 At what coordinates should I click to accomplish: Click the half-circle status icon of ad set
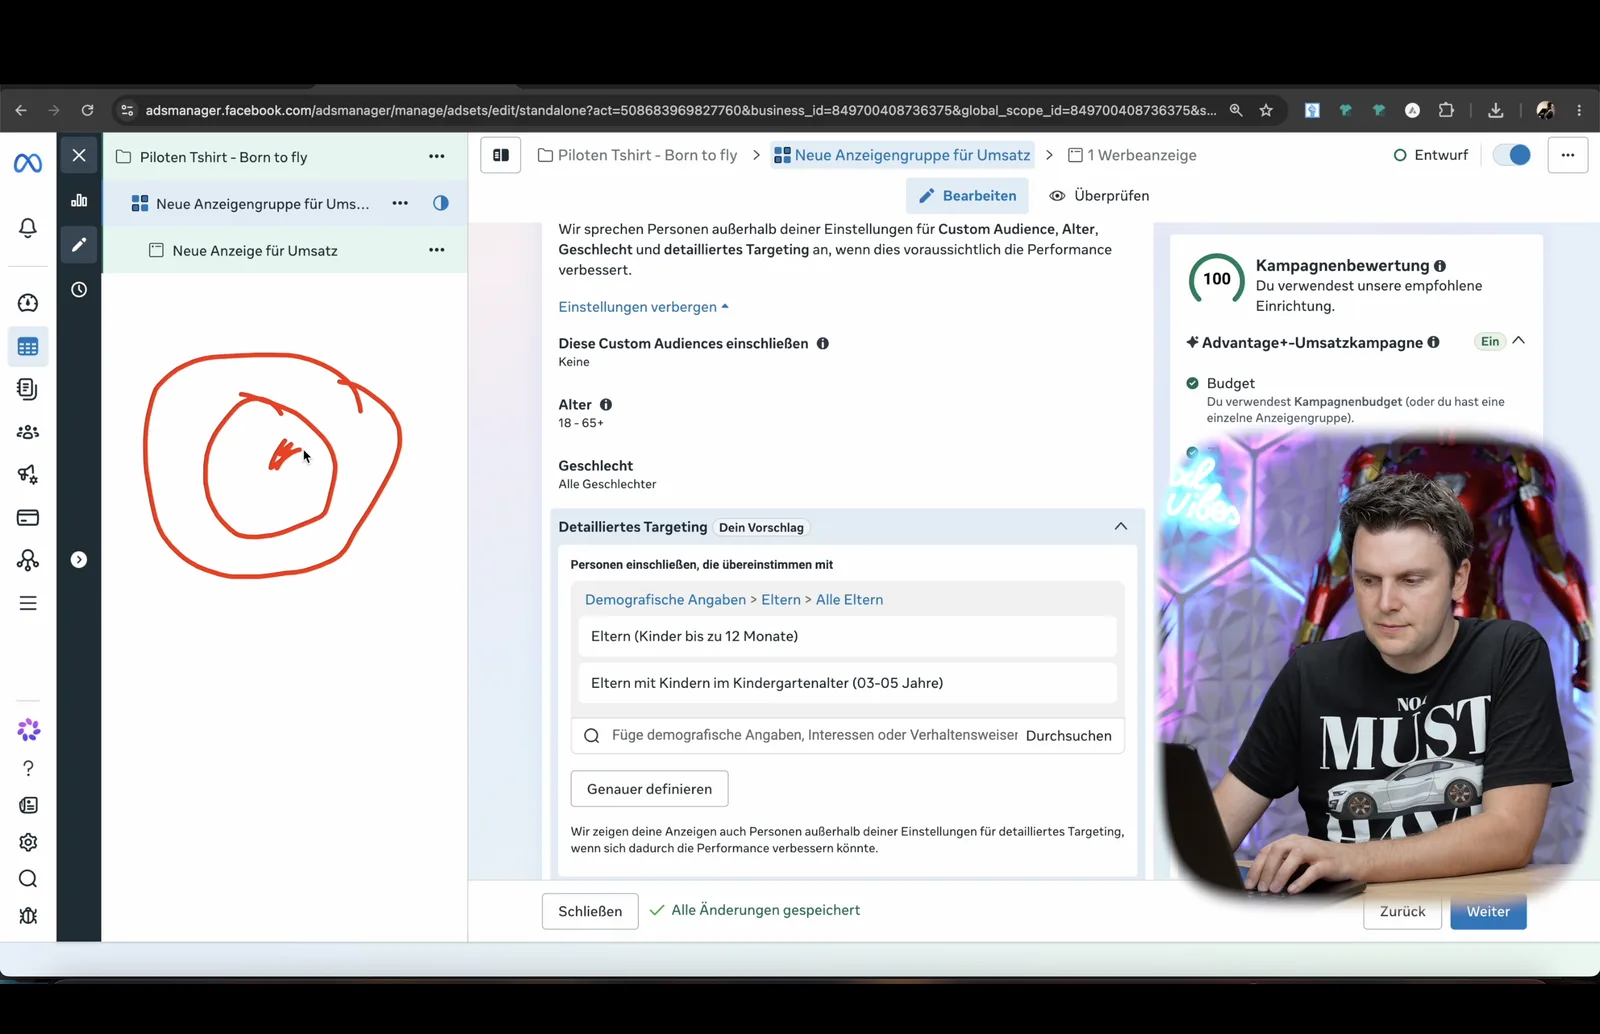441,203
